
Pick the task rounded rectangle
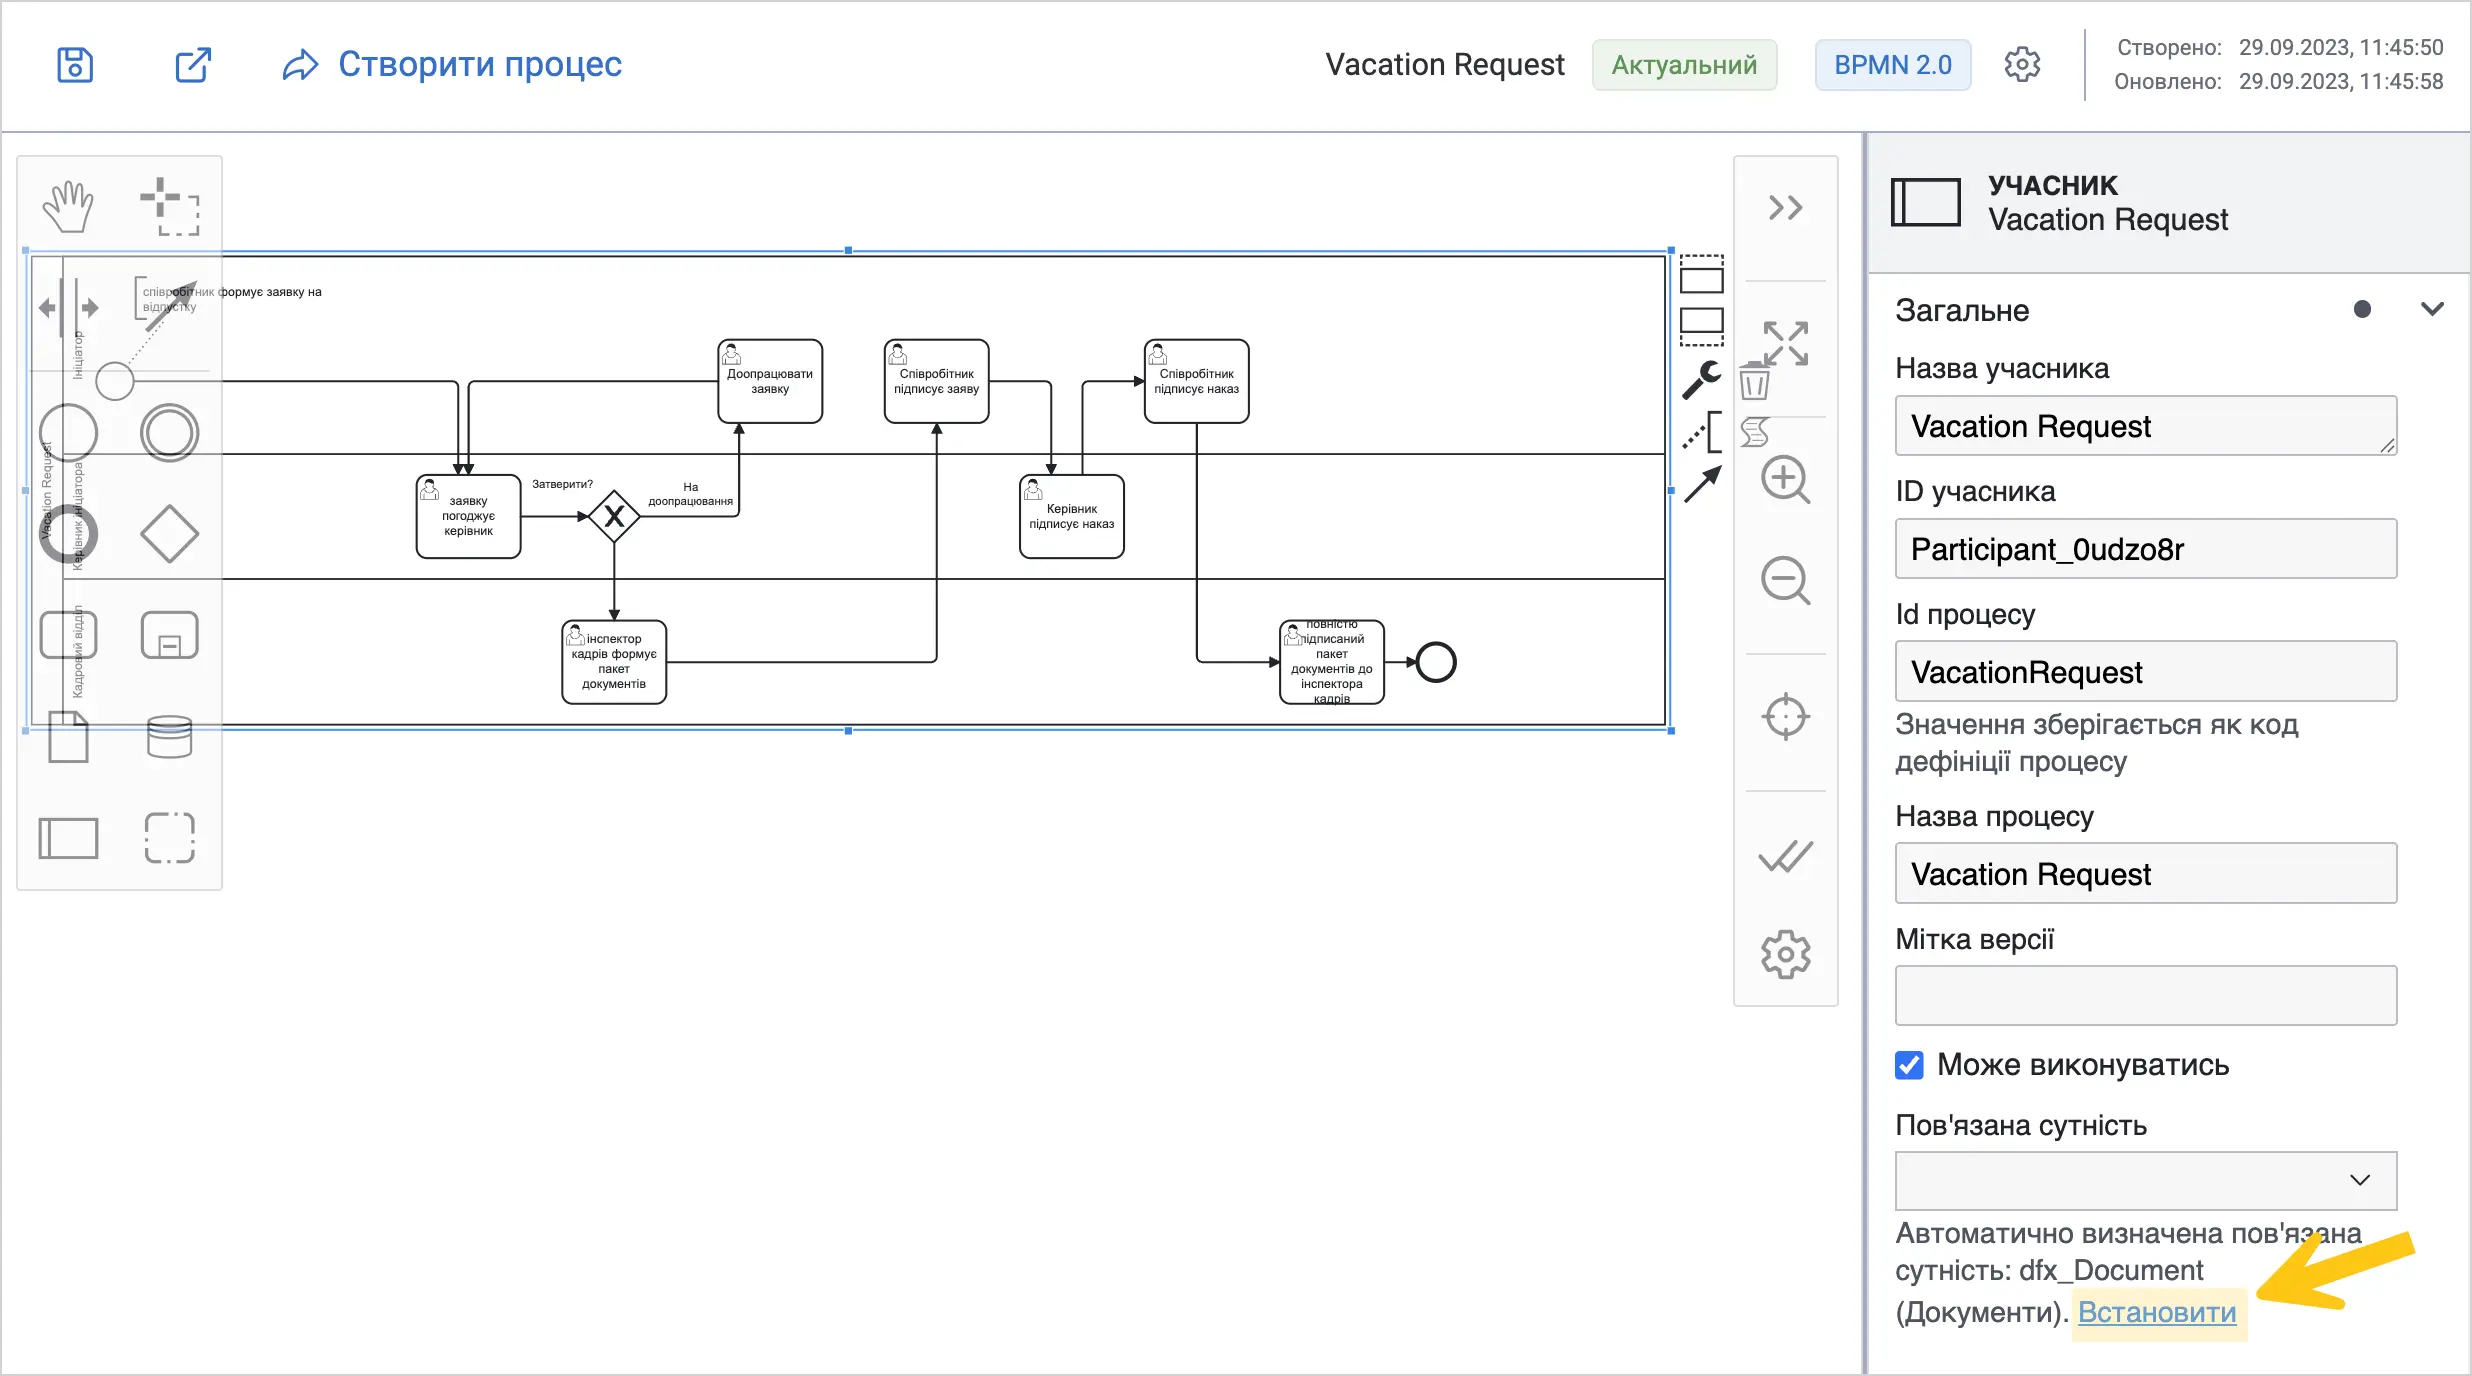click(x=68, y=634)
